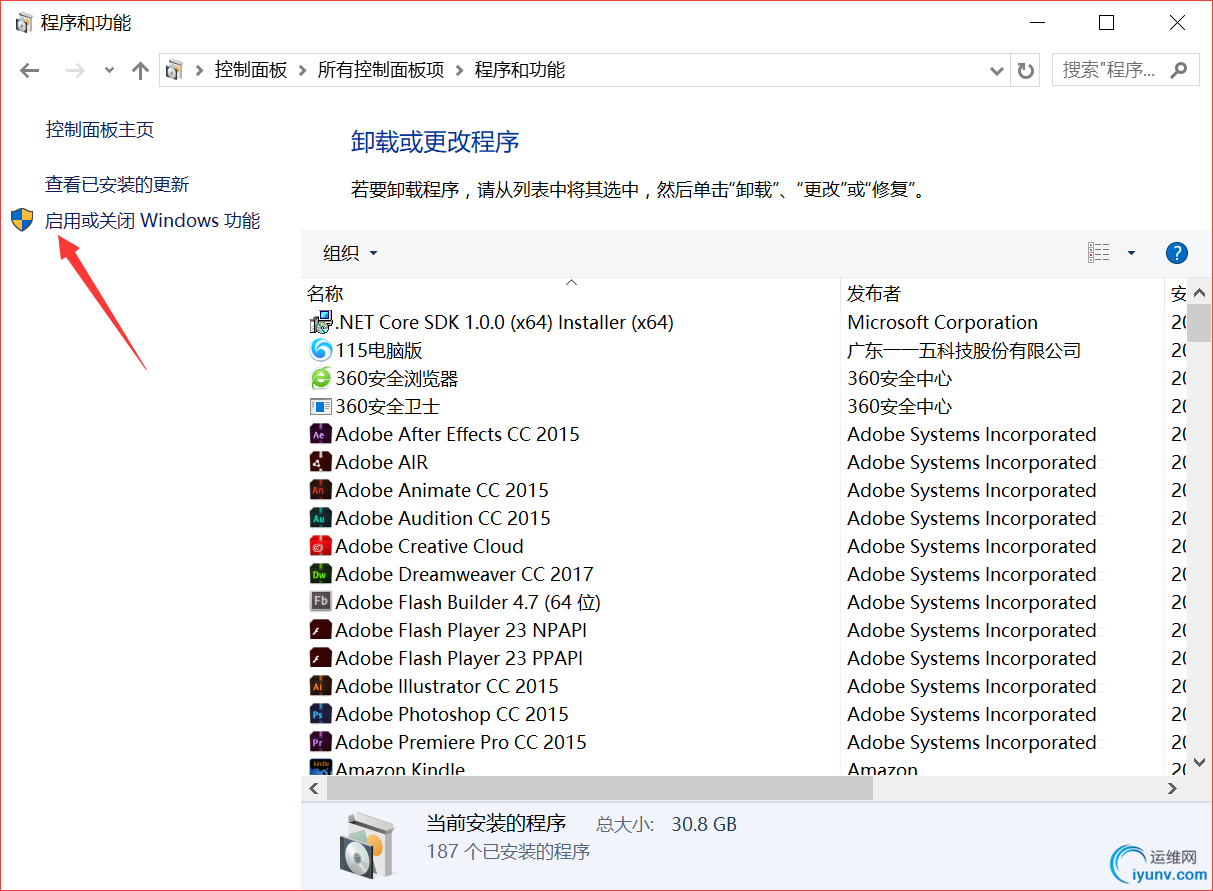
Task: Click the Adobe Illustrator CC 2015 icon
Action: pos(320,686)
